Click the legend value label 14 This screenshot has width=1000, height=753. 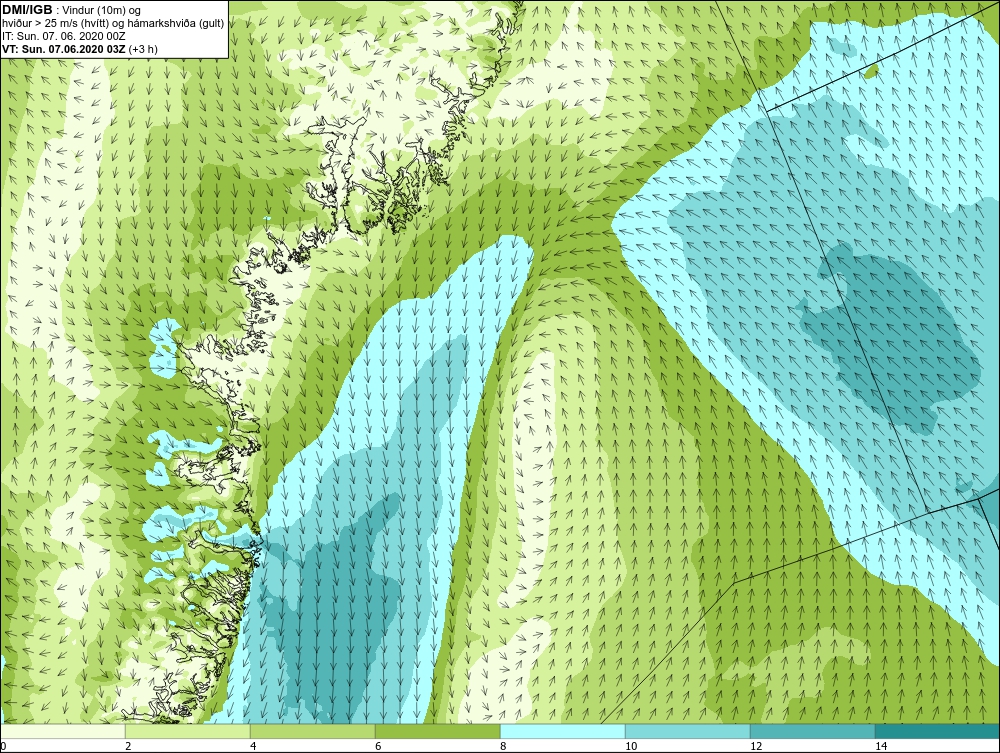881,746
